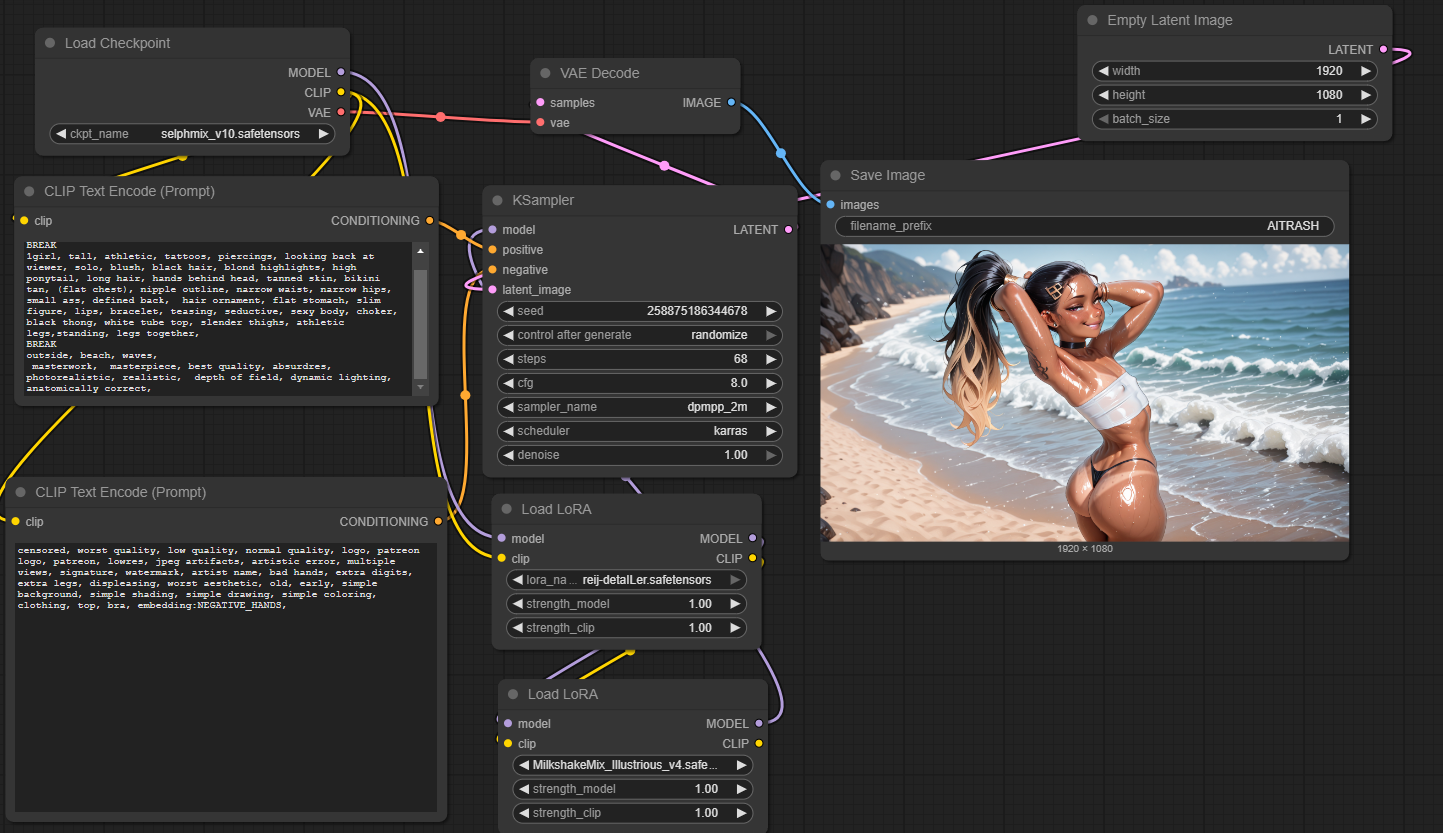The height and width of the screenshot is (833, 1443).
Task: Click the filename_prefix AITRASH field
Action: (1084, 226)
